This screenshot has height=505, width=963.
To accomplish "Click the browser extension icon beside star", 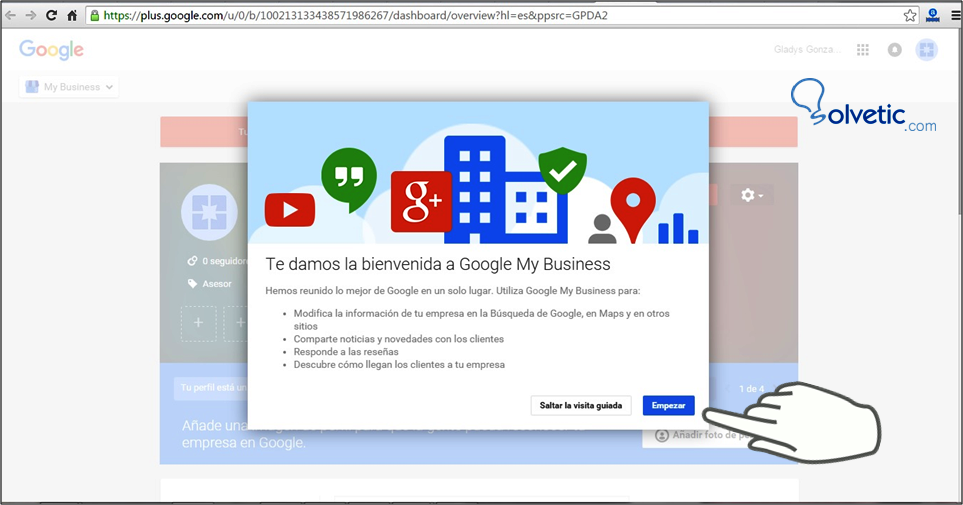I will (x=932, y=15).
